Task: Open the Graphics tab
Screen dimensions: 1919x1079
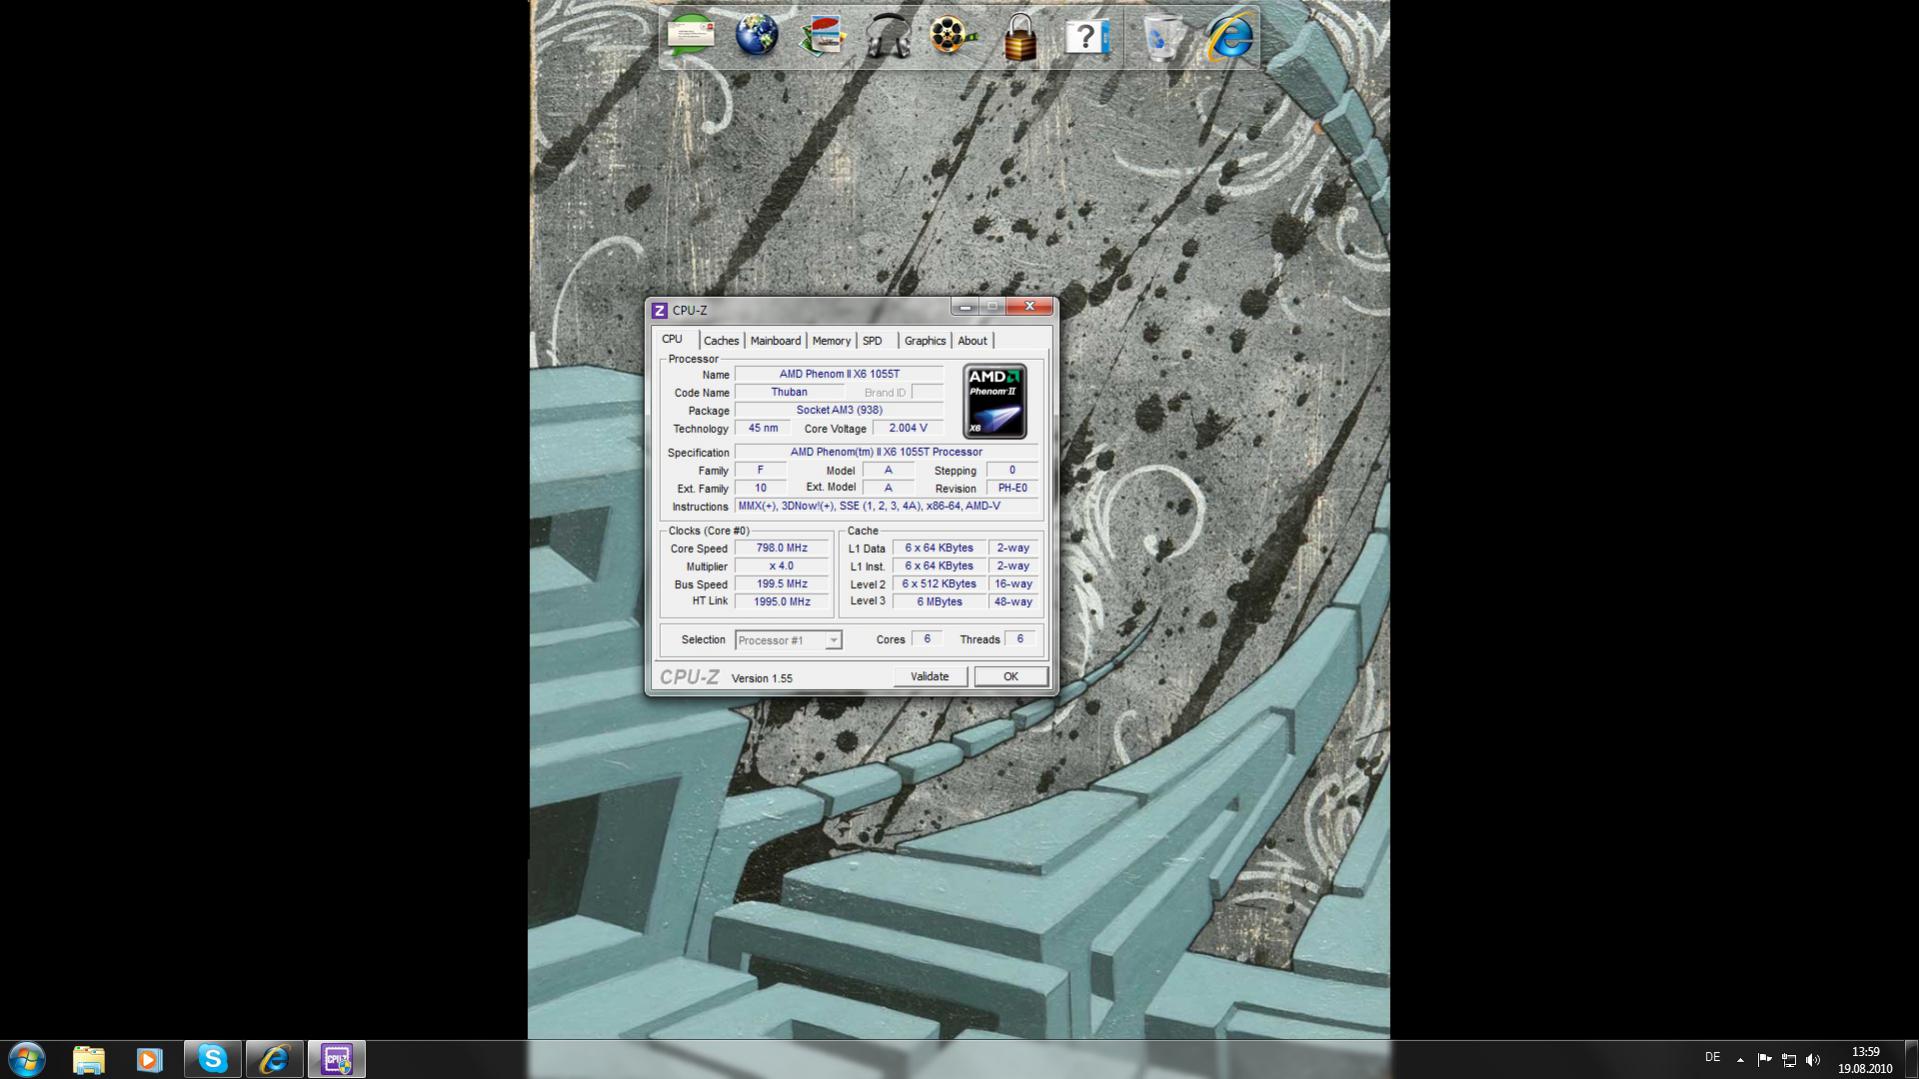Action: pos(925,341)
